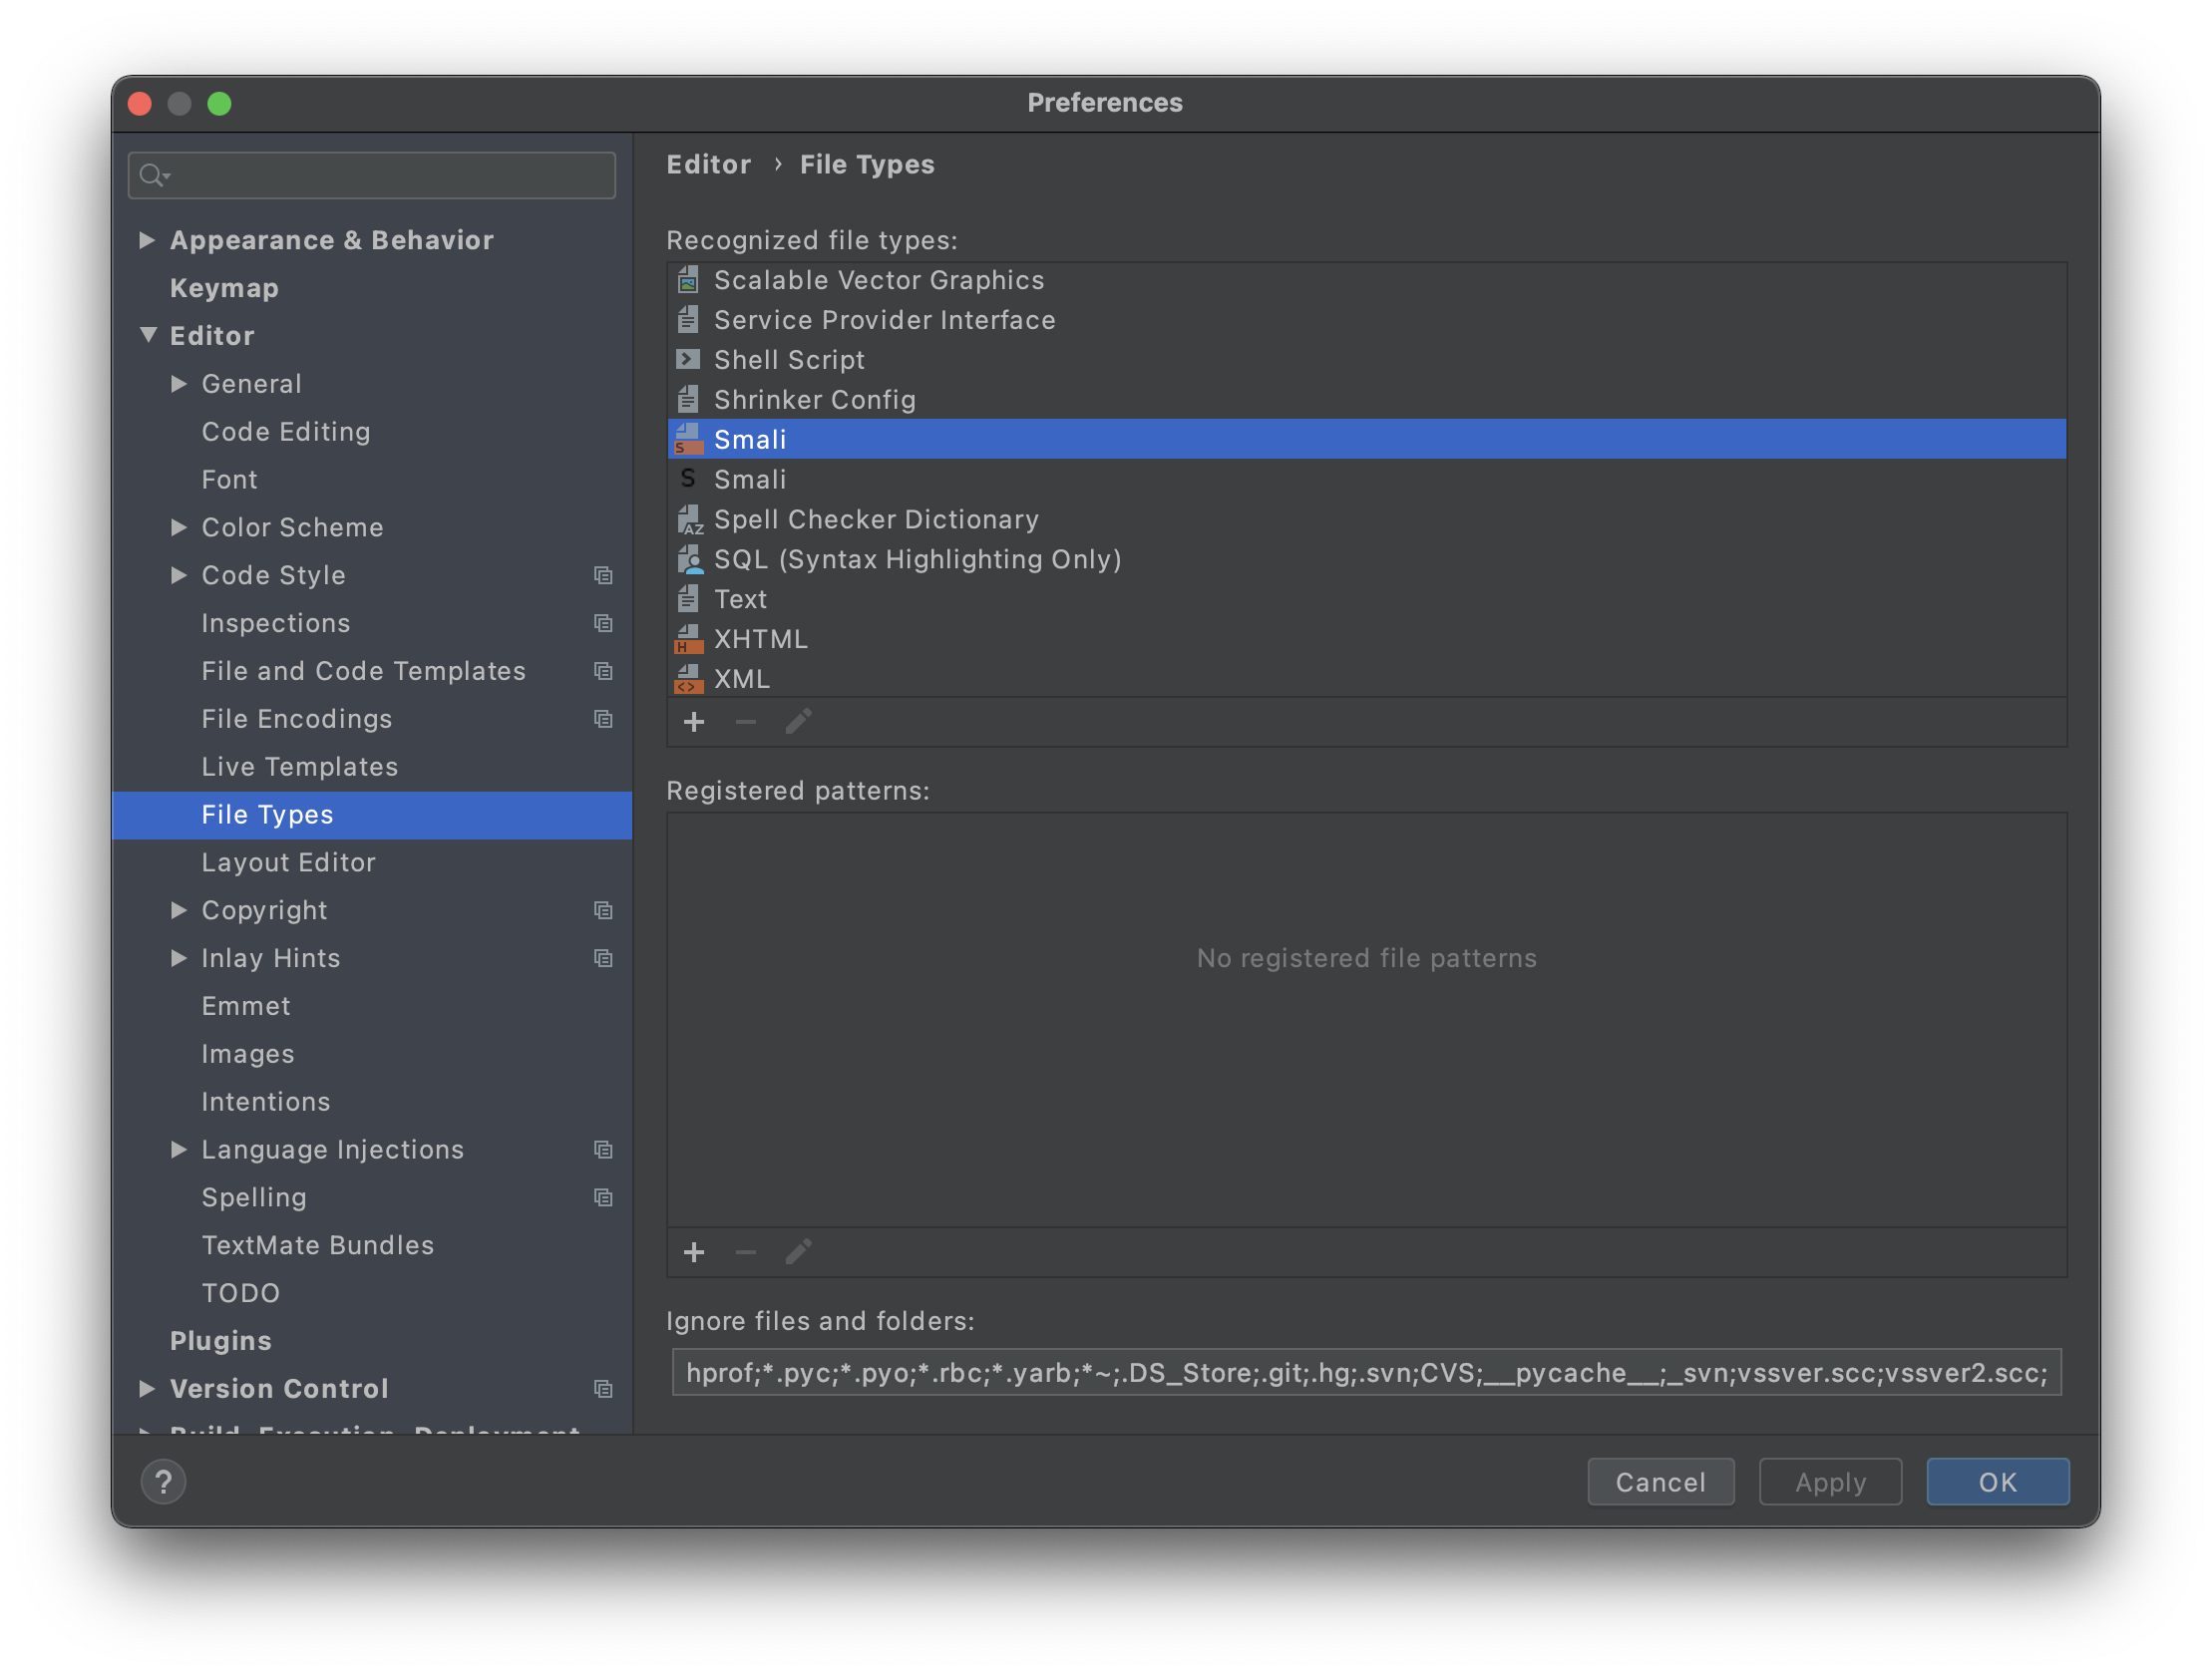Click the Spell Checker Dictionary icon
This screenshot has width=2212, height=1675.
point(690,520)
